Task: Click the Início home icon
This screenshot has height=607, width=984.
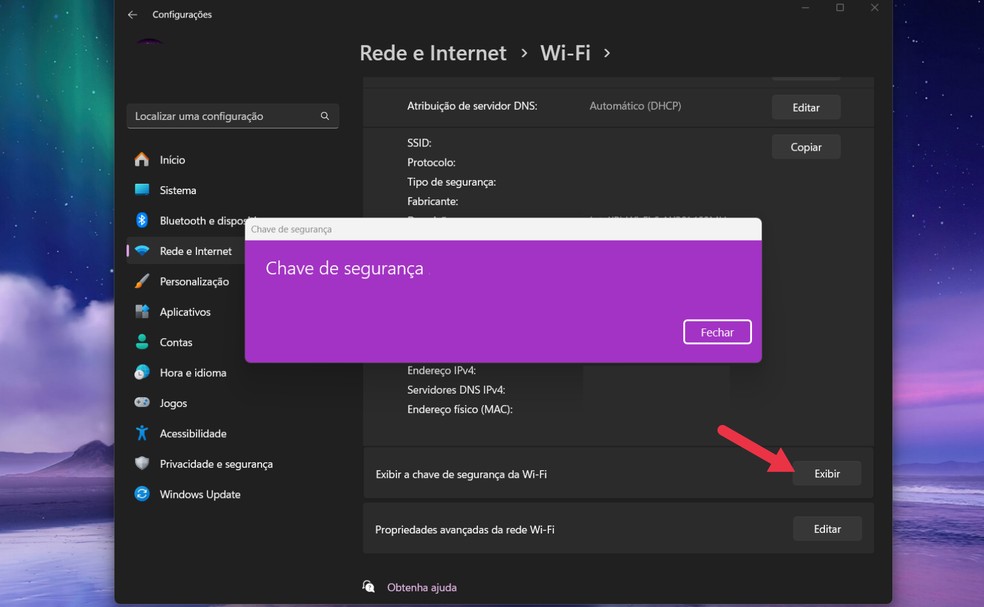Action: [x=142, y=159]
